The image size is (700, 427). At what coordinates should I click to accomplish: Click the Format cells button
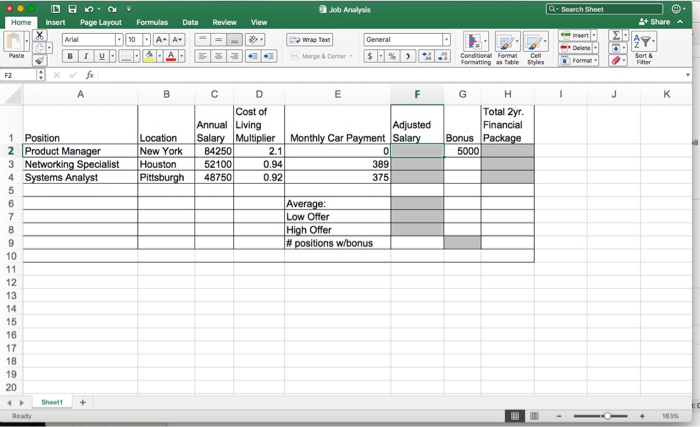[x=577, y=60]
